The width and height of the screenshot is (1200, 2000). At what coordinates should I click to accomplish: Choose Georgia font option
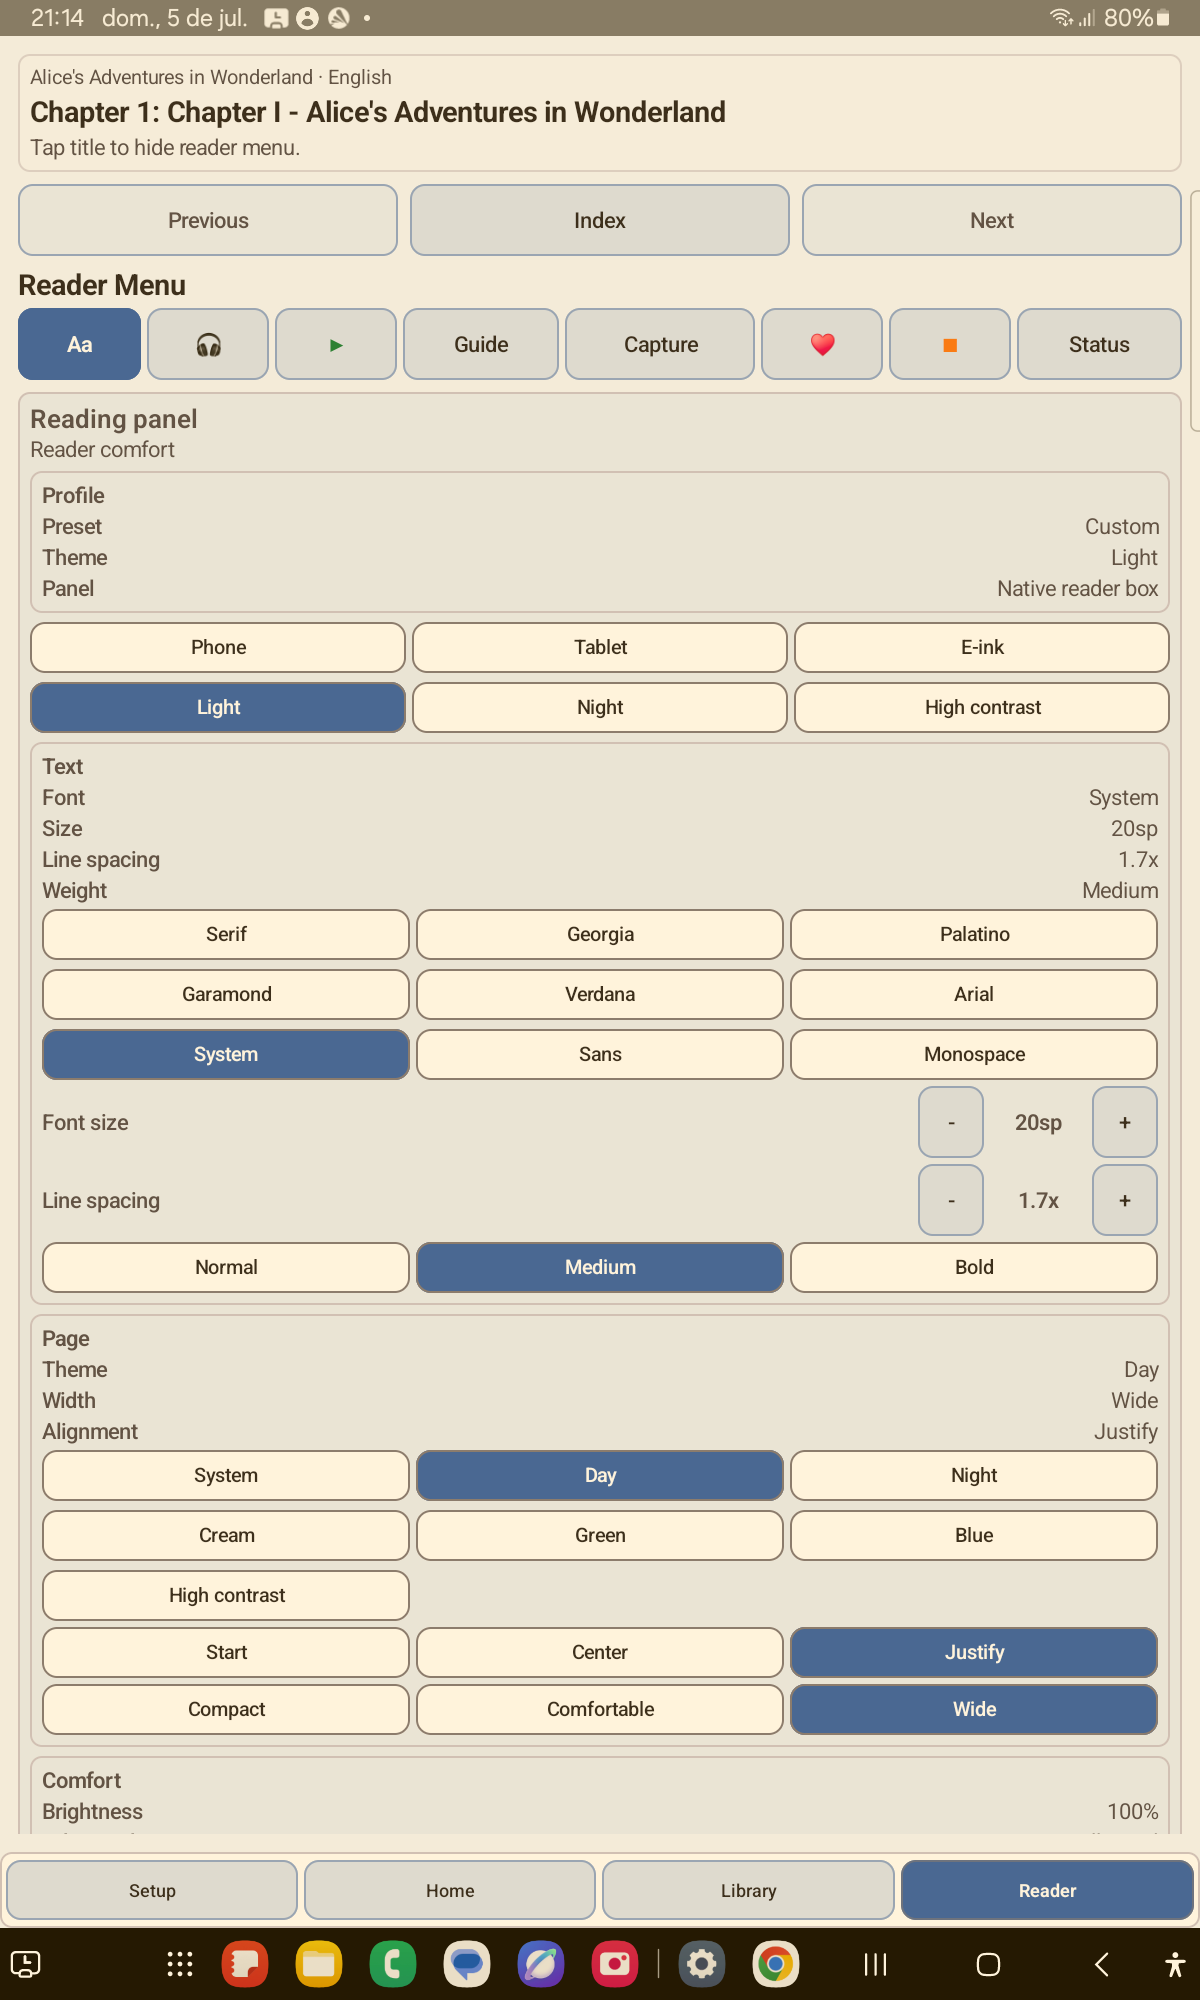(x=600, y=934)
